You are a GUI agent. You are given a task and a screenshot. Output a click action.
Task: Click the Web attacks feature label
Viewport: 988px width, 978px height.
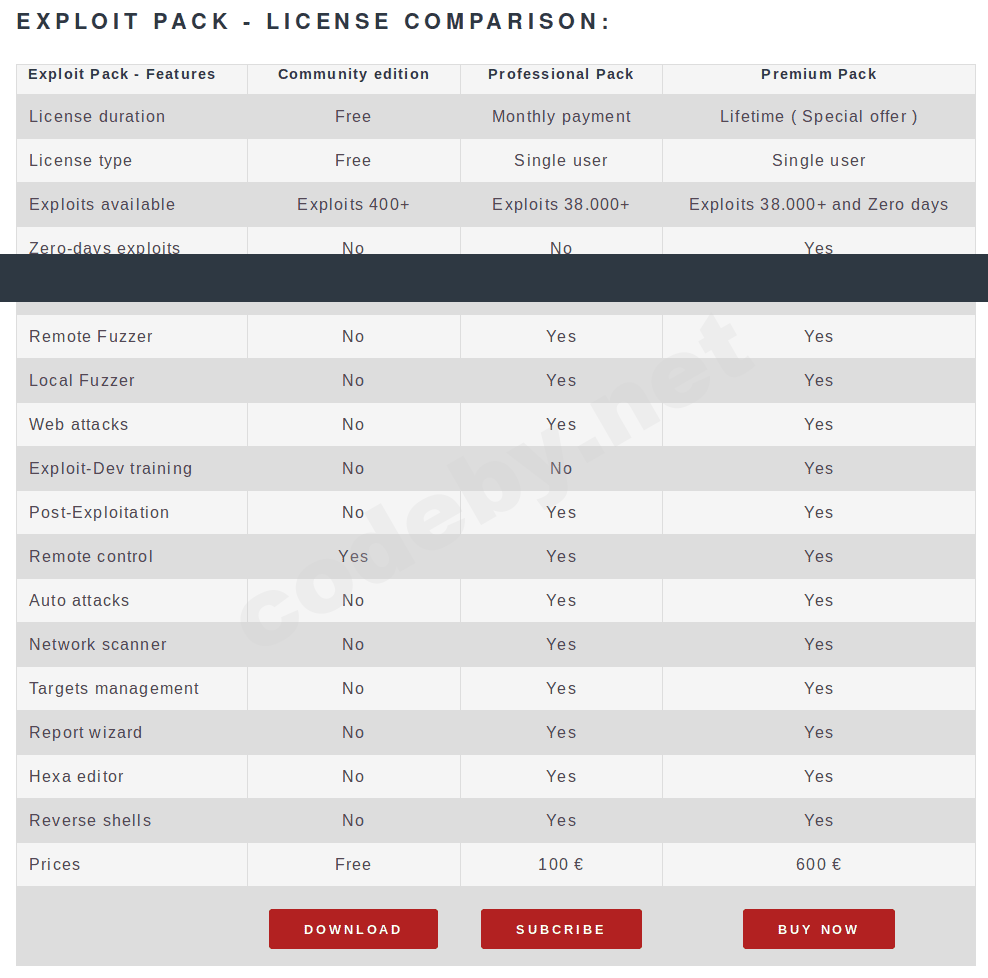click(x=79, y=425)
